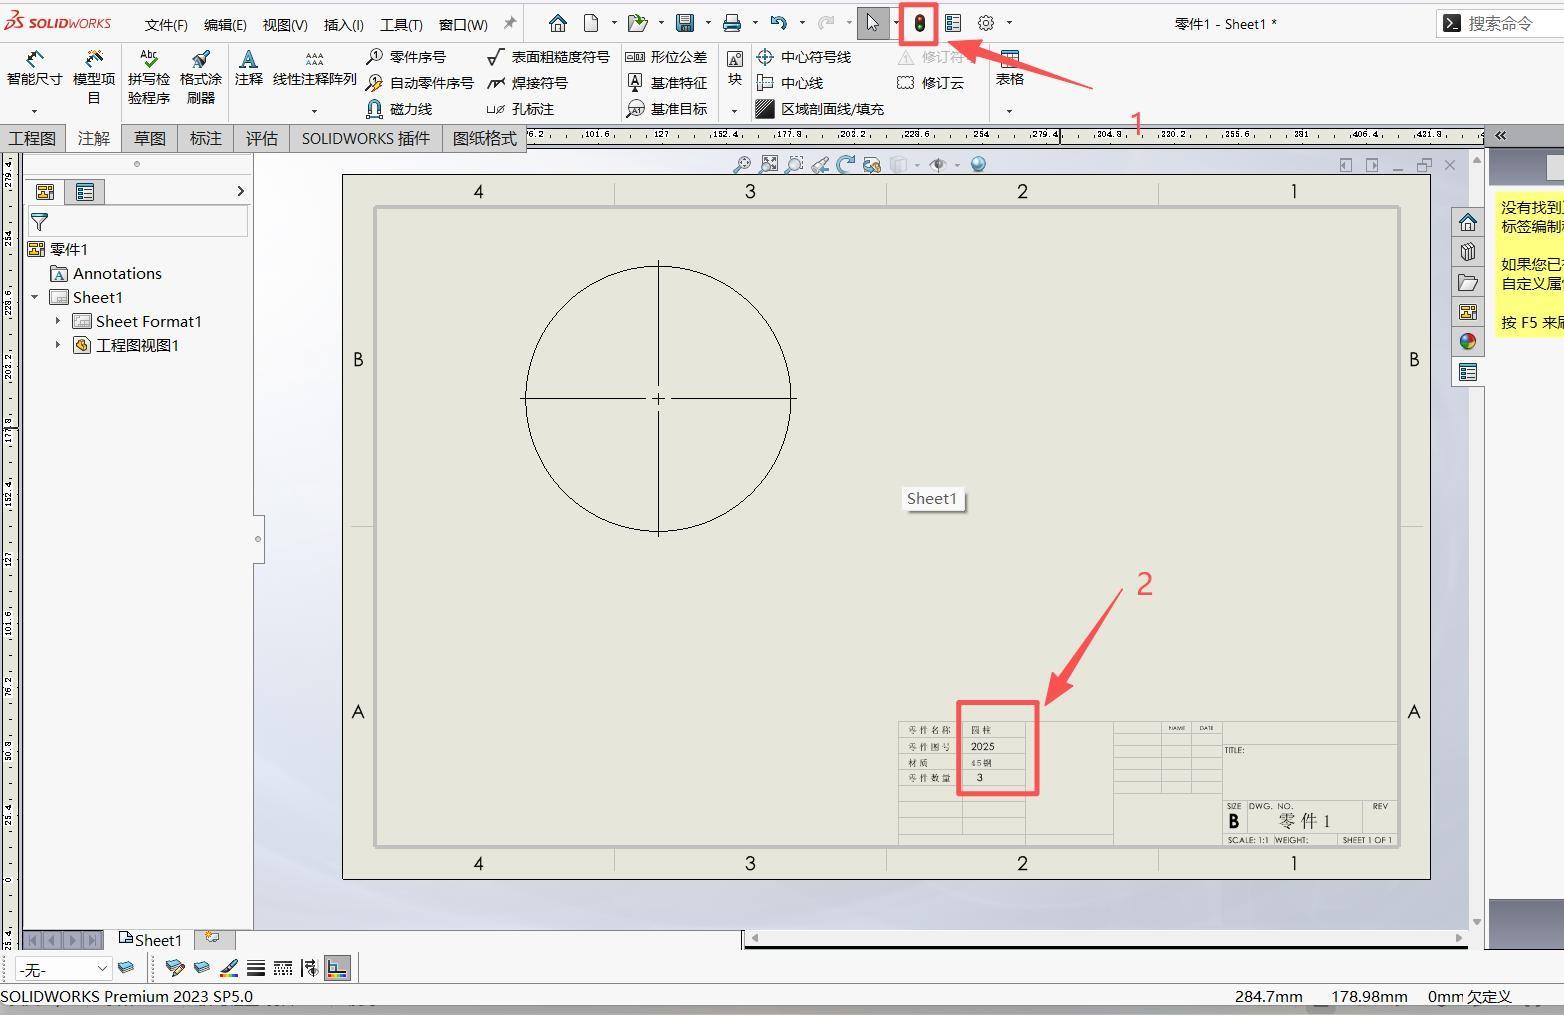Open the 插入(I) menu
The width and height of the screenshot is (1564, 1015).
pyautogui.click(x=344, y=25)
